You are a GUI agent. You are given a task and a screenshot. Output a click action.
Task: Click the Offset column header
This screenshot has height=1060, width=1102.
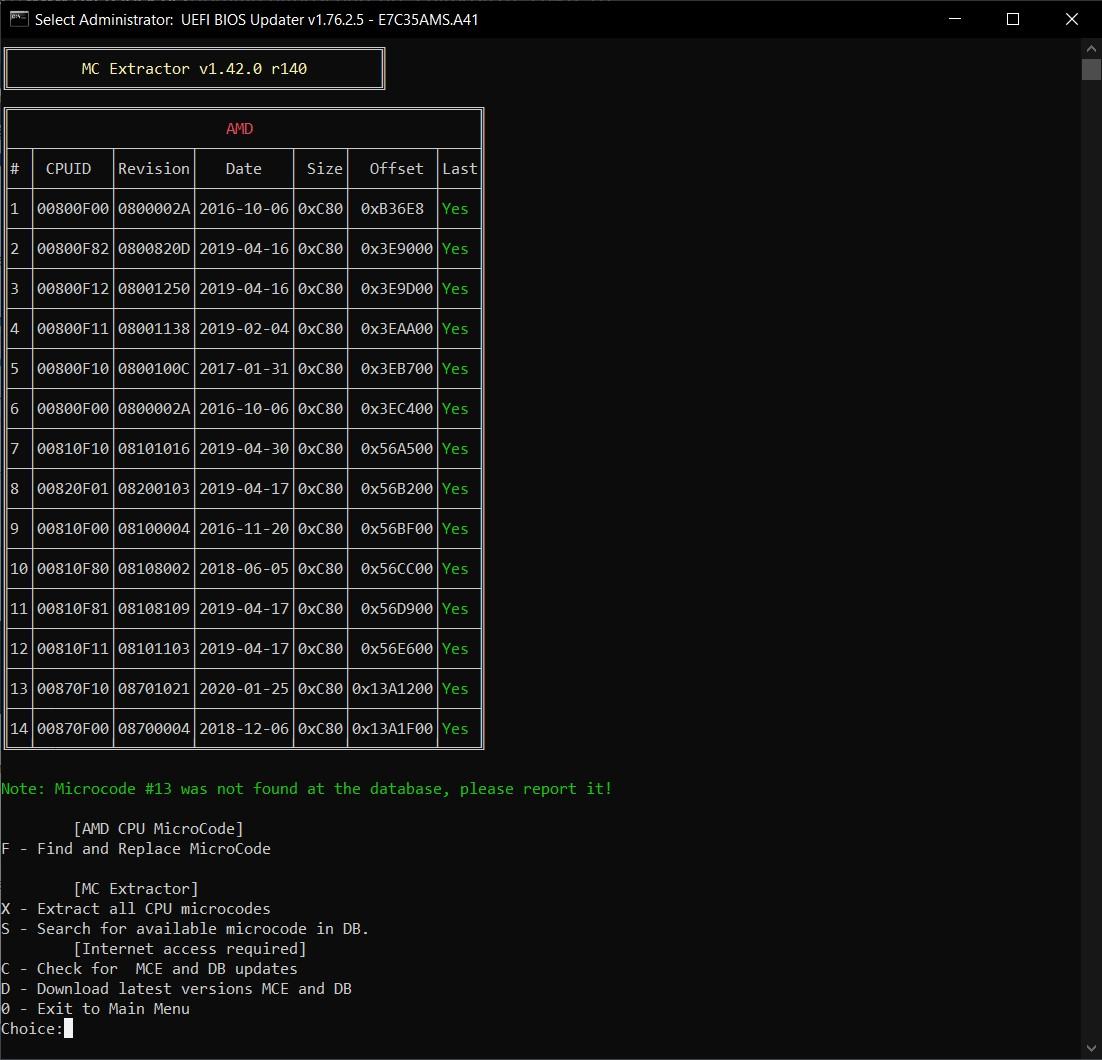pyautogui.click(x=396, y=169)
